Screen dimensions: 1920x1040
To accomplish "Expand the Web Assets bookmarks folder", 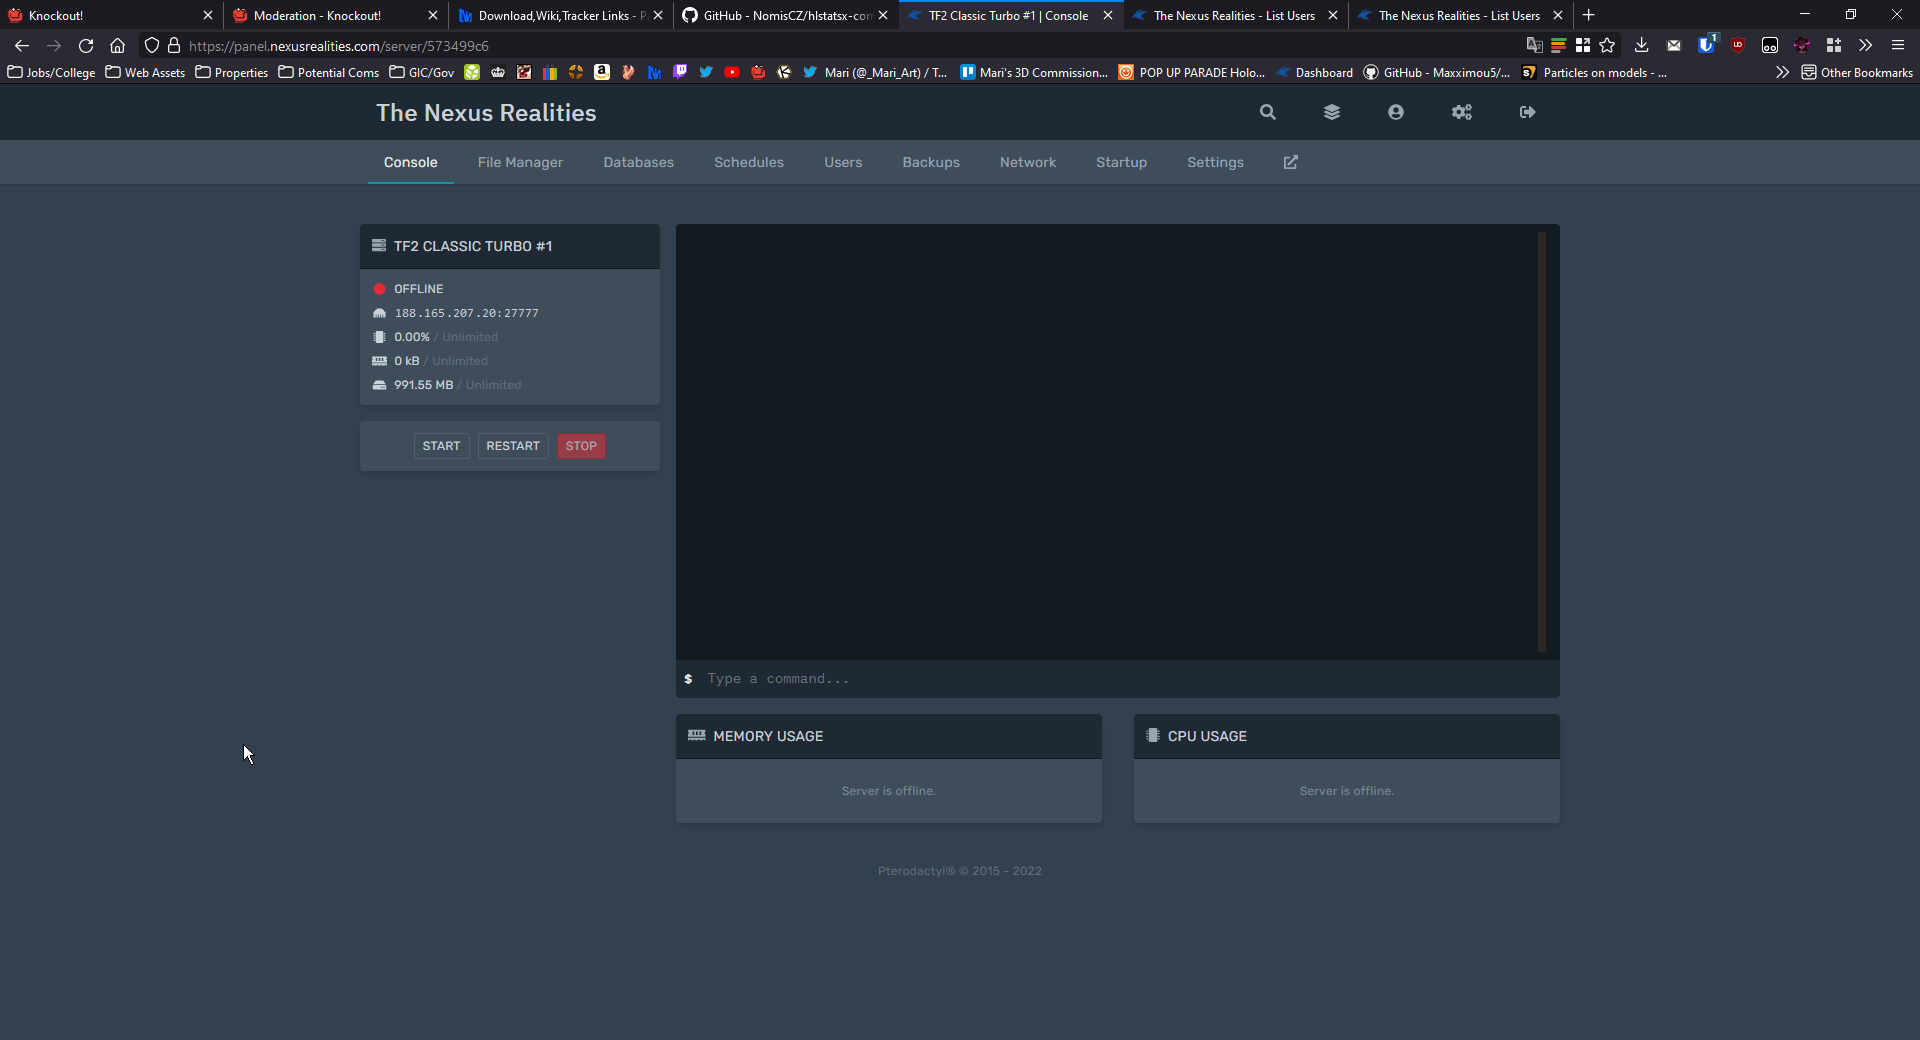I will point(146,72).
